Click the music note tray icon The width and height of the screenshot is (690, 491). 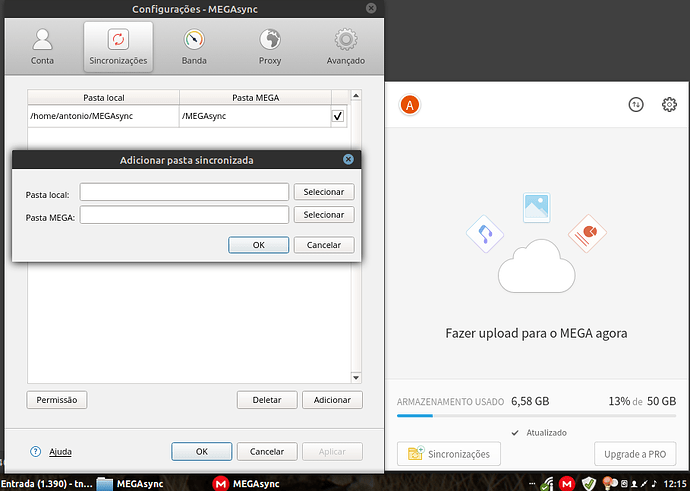654,484
